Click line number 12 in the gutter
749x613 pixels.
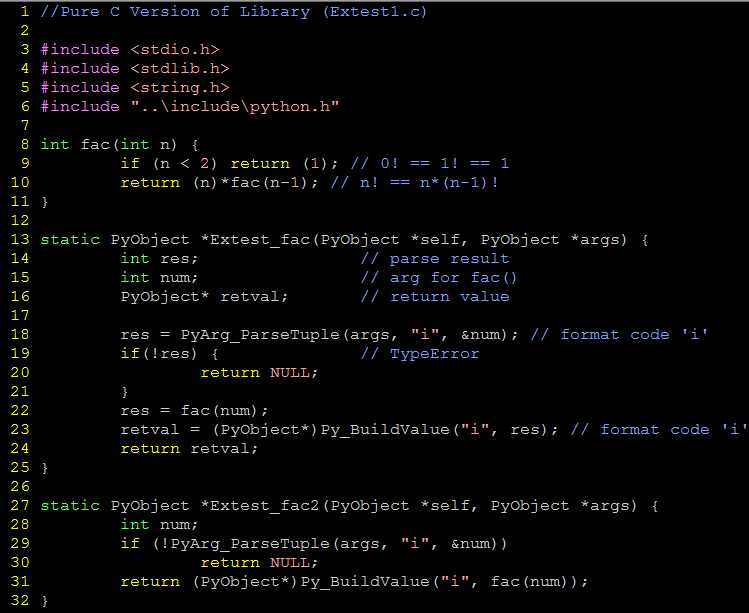click(20, 221)
